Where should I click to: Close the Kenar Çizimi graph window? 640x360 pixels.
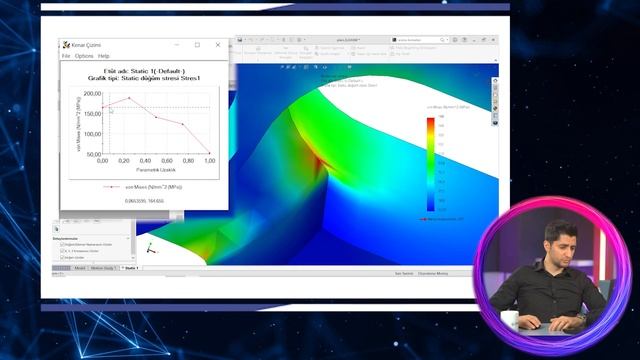pos(218,45)
